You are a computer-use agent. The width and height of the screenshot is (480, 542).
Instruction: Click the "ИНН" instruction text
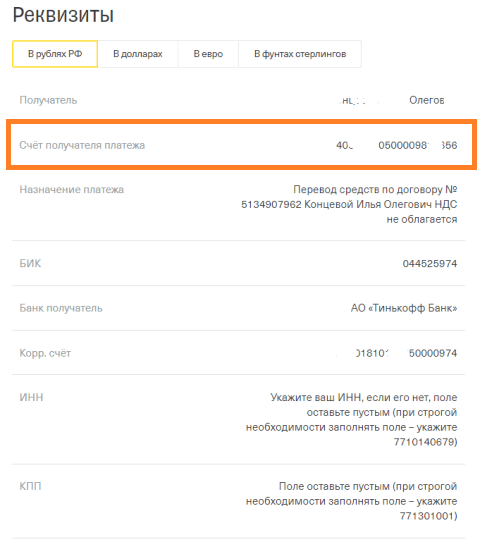tap(352, 420)
